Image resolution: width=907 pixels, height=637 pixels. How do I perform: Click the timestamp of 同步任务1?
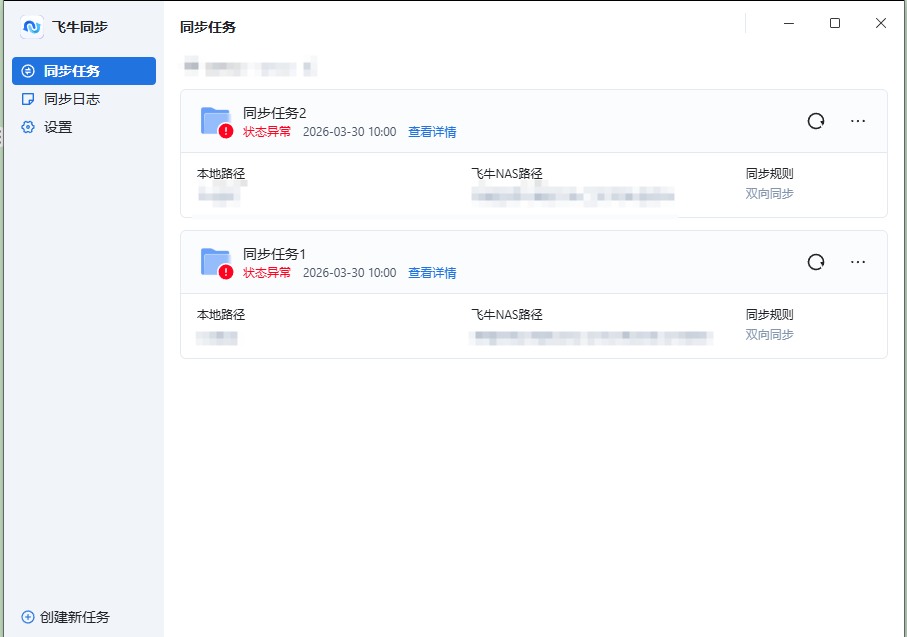(x=350, y=273)
